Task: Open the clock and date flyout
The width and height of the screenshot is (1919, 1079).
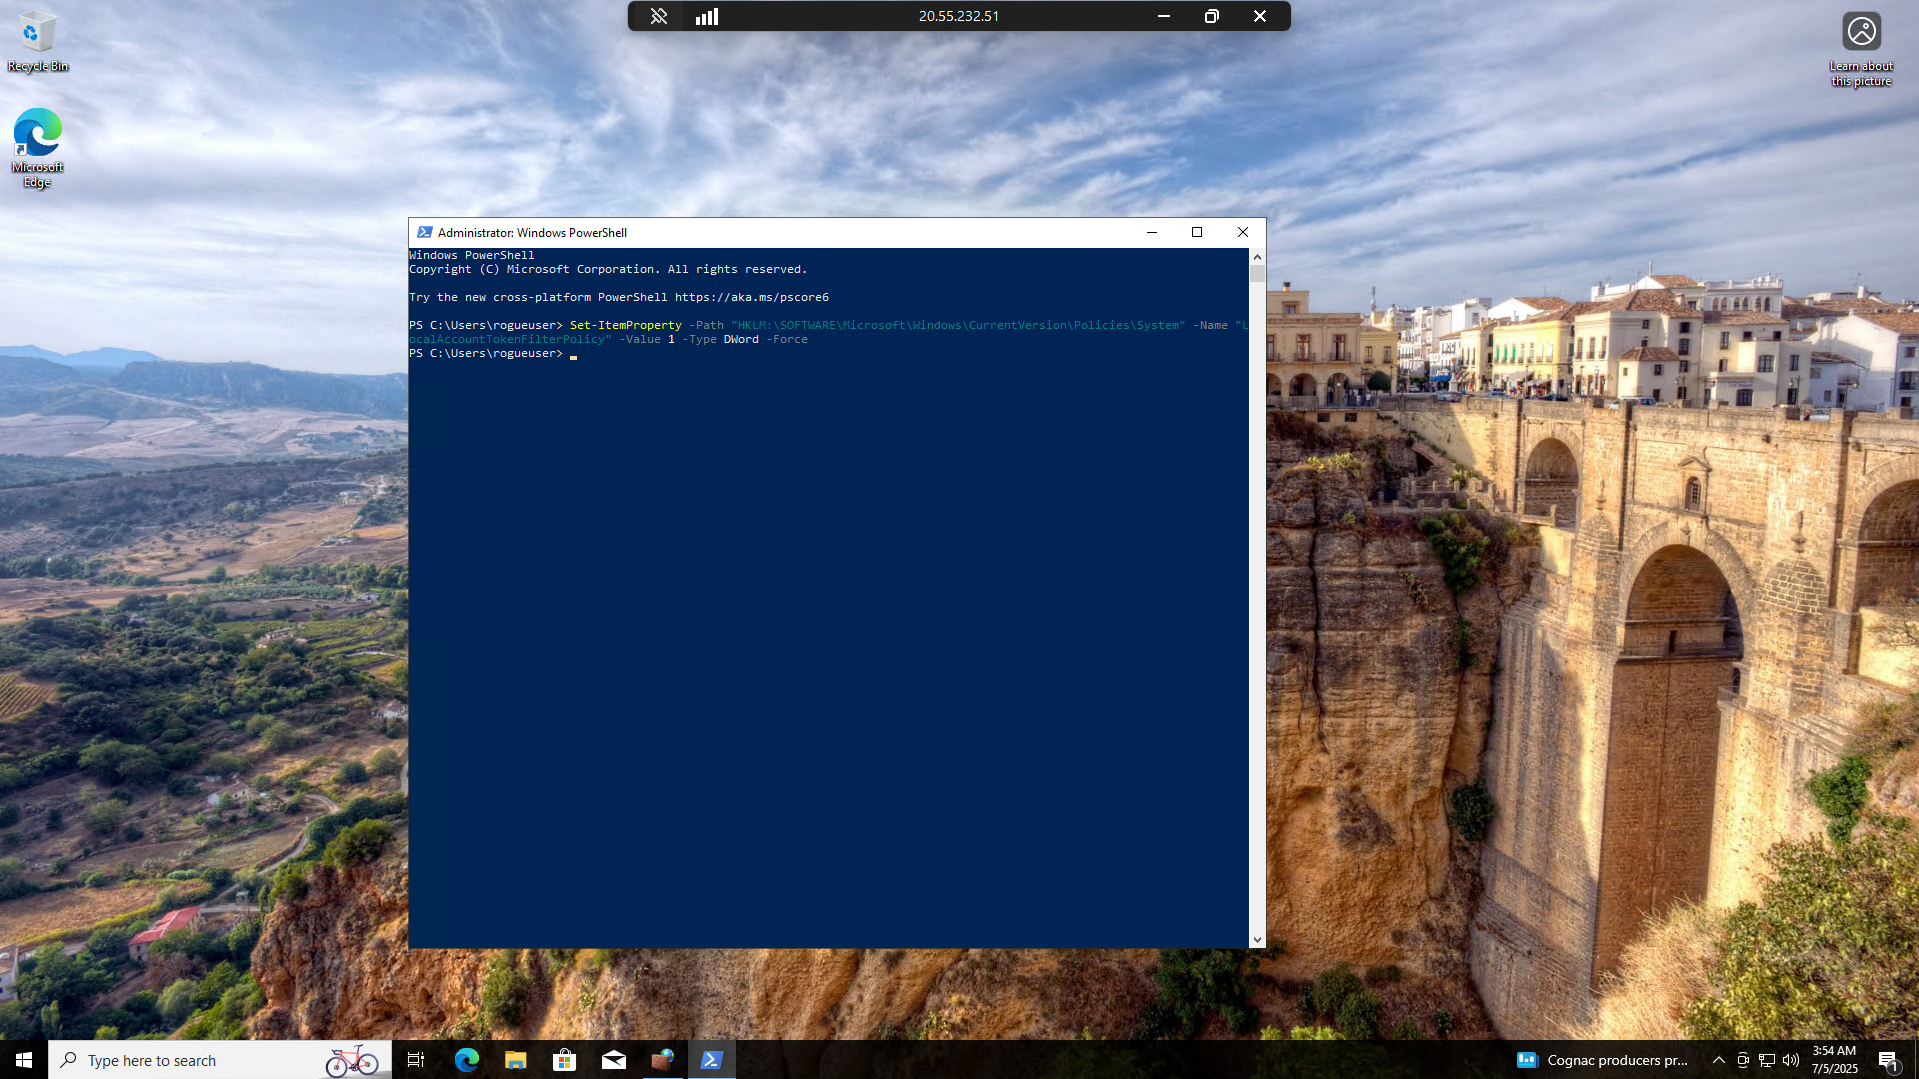Action: 1834,1060
